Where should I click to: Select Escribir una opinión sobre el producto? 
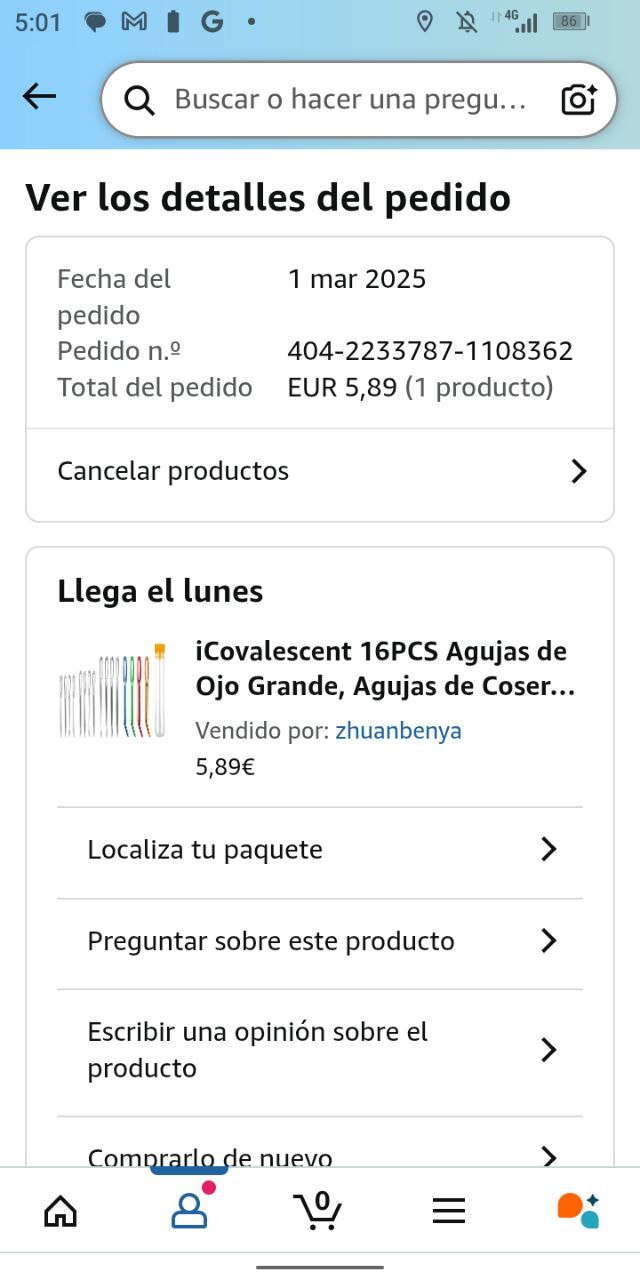click(258, 1050)
